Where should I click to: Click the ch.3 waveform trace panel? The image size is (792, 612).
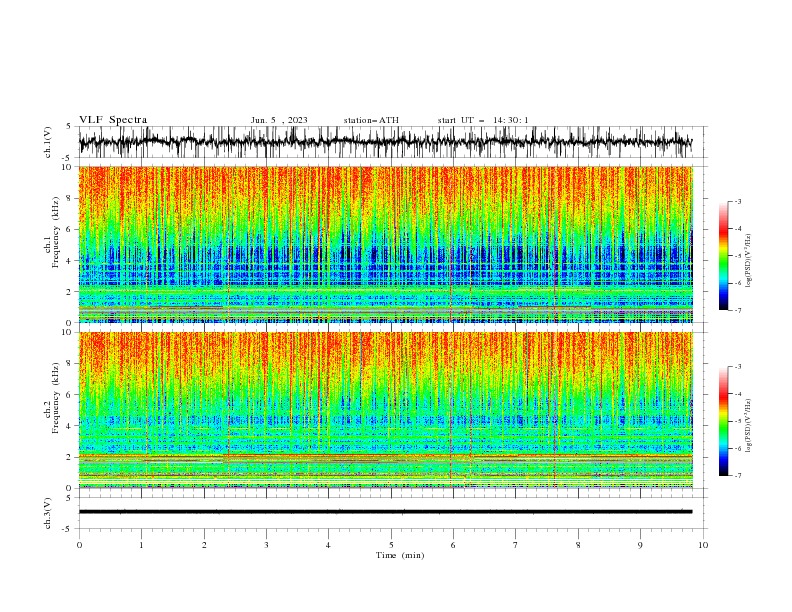(392, 513)
